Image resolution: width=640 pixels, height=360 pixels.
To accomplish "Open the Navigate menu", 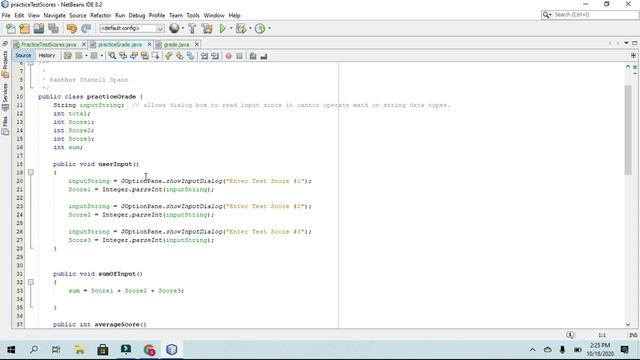I will pyautogui.click(x=54, y=16).
